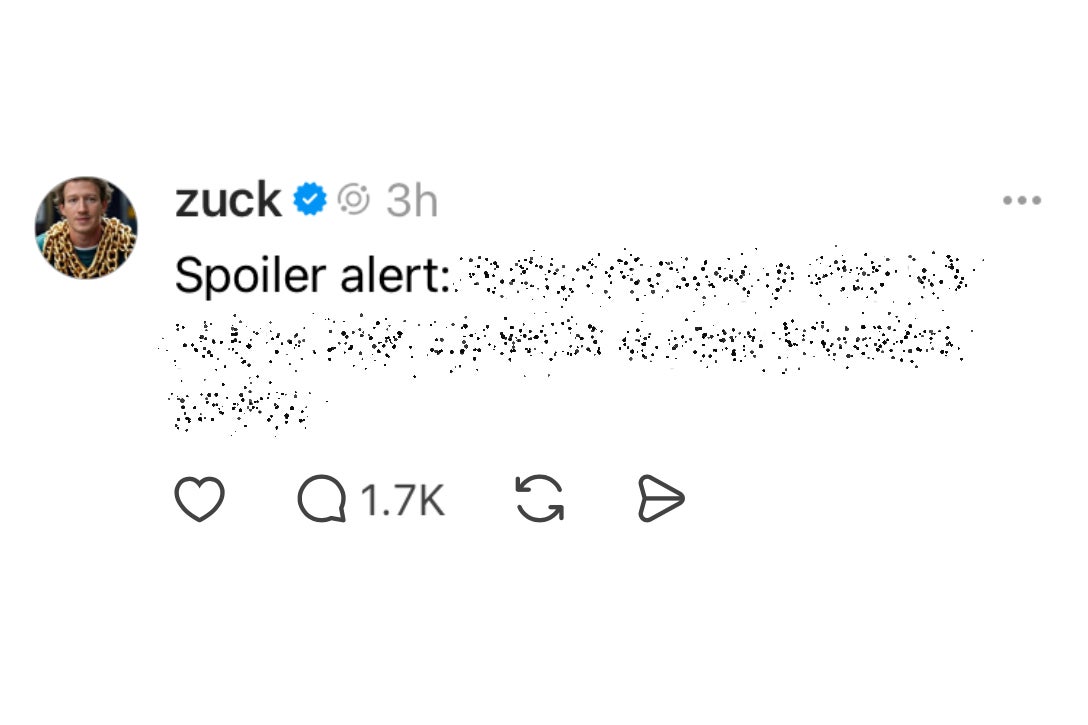Image resolution: width=1088 pixels, height=725 pixels.
Task: Repost using the circular arrows icon
Action: [540, 499]
